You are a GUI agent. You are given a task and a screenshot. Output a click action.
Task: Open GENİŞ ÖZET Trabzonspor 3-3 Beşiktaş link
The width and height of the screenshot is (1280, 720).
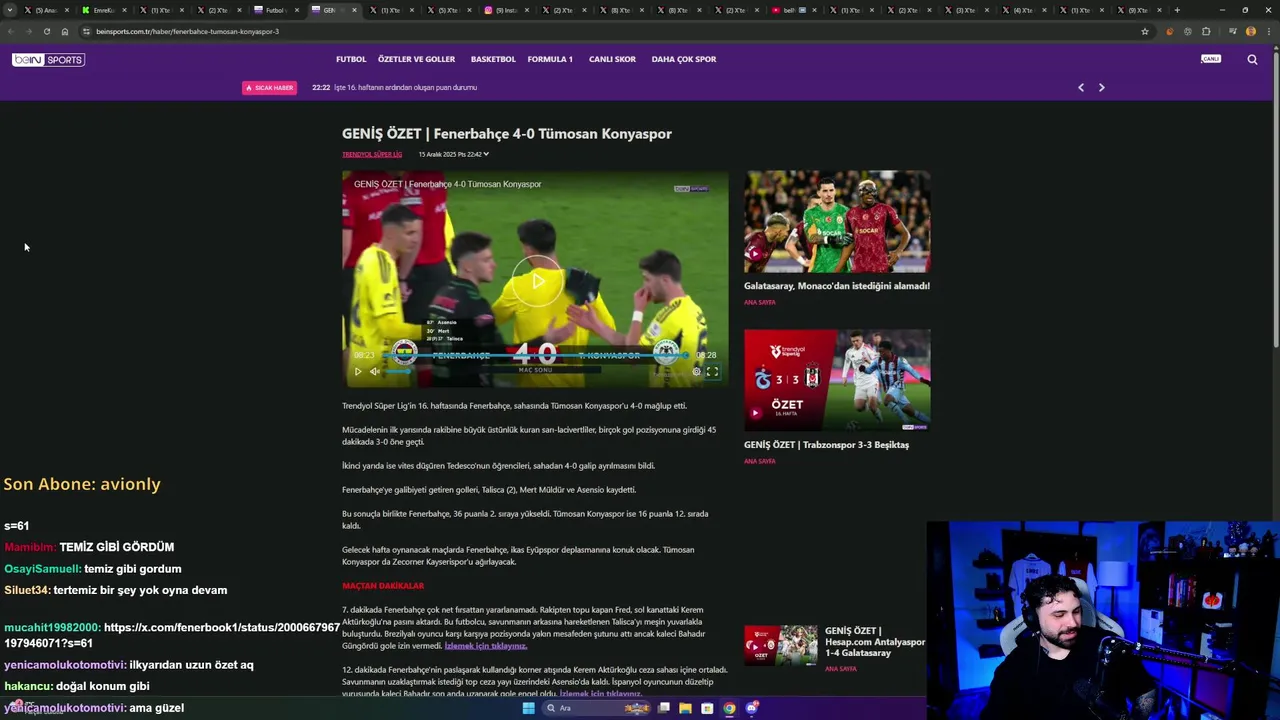[826, 445]
